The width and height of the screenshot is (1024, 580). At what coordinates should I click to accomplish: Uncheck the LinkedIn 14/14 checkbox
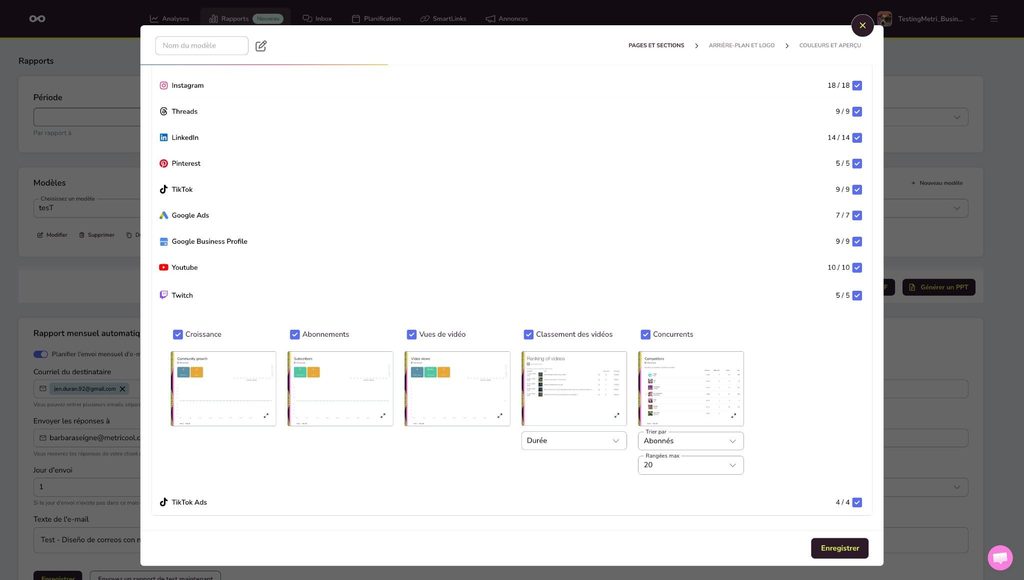coord(857,138)
